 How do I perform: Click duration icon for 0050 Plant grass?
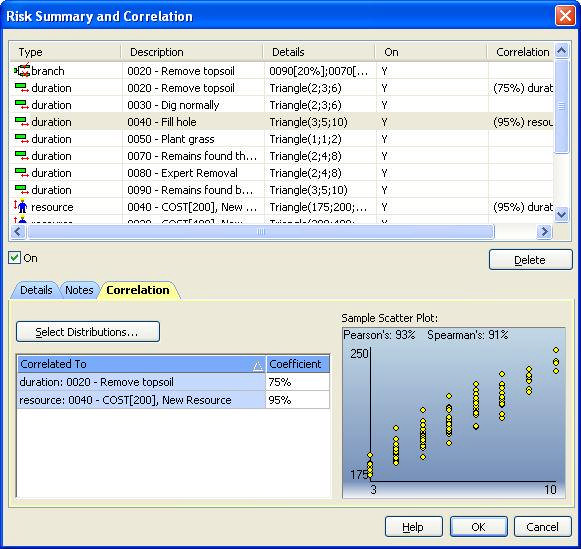click(21, 139)
